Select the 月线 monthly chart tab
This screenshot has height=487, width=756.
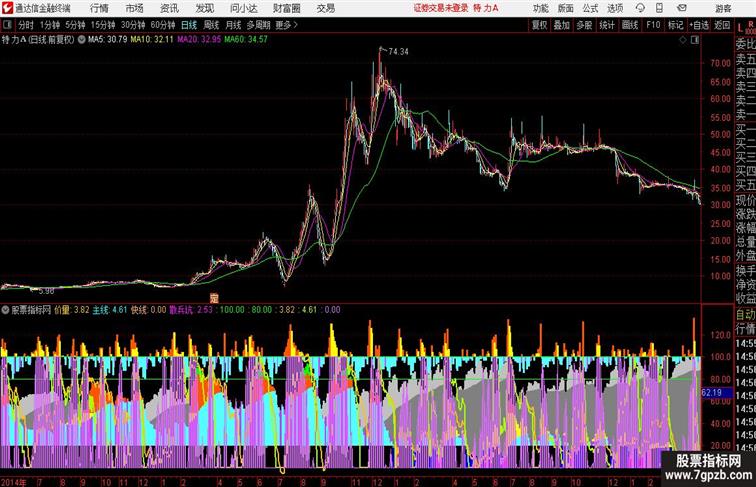(x=233, y=25)
